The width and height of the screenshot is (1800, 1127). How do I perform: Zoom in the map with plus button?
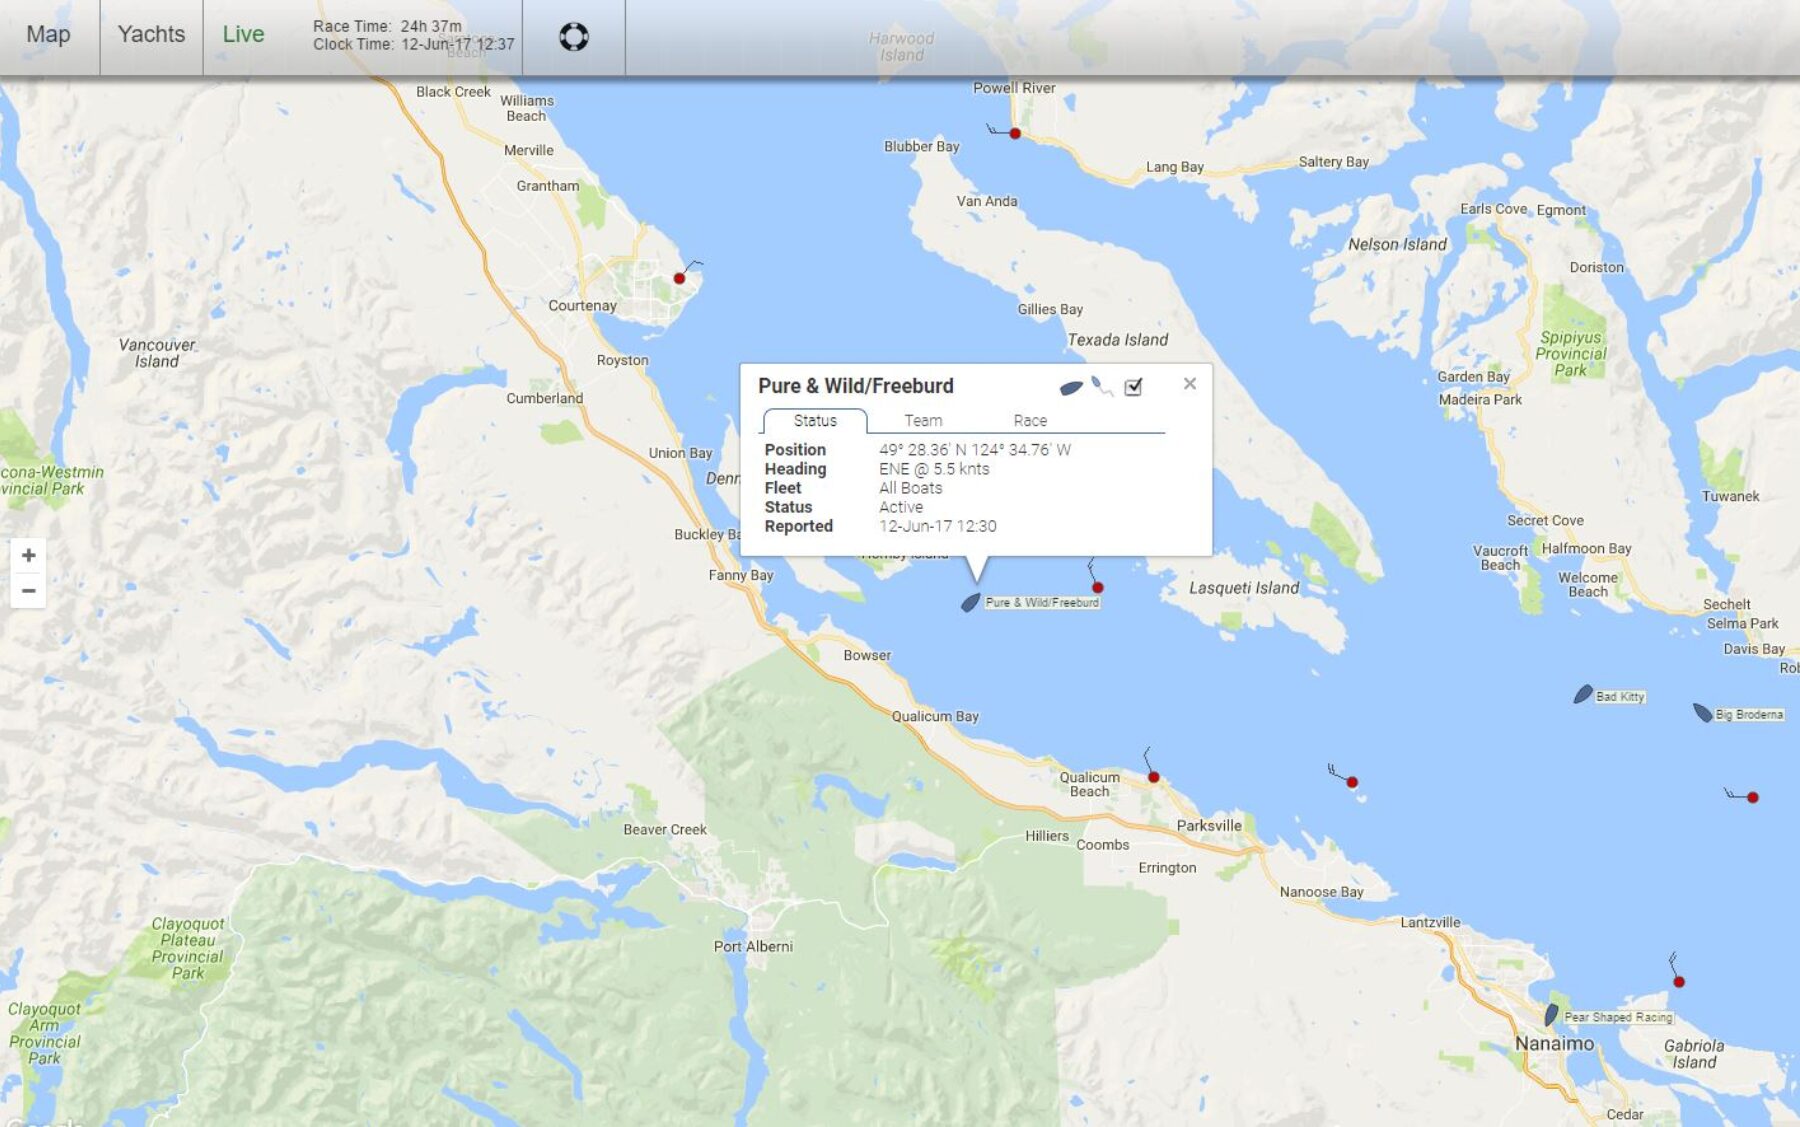click(x=29, y=555)
